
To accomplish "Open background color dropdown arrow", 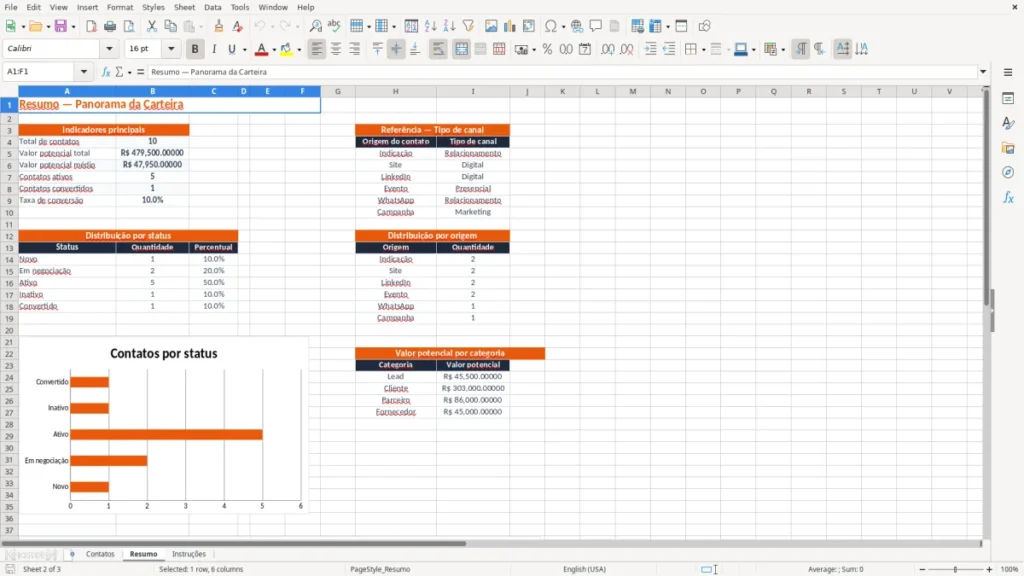I will point(299,49).
